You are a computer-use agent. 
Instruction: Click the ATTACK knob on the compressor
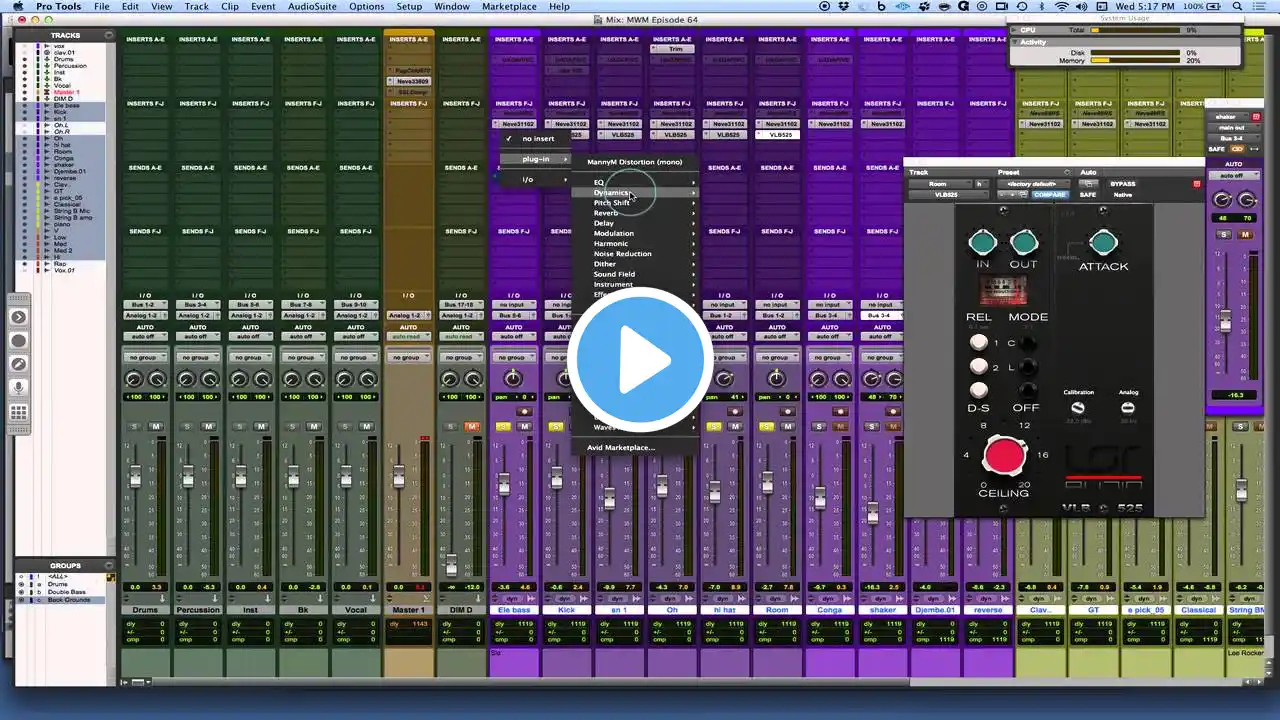(x=1103, y=243)
